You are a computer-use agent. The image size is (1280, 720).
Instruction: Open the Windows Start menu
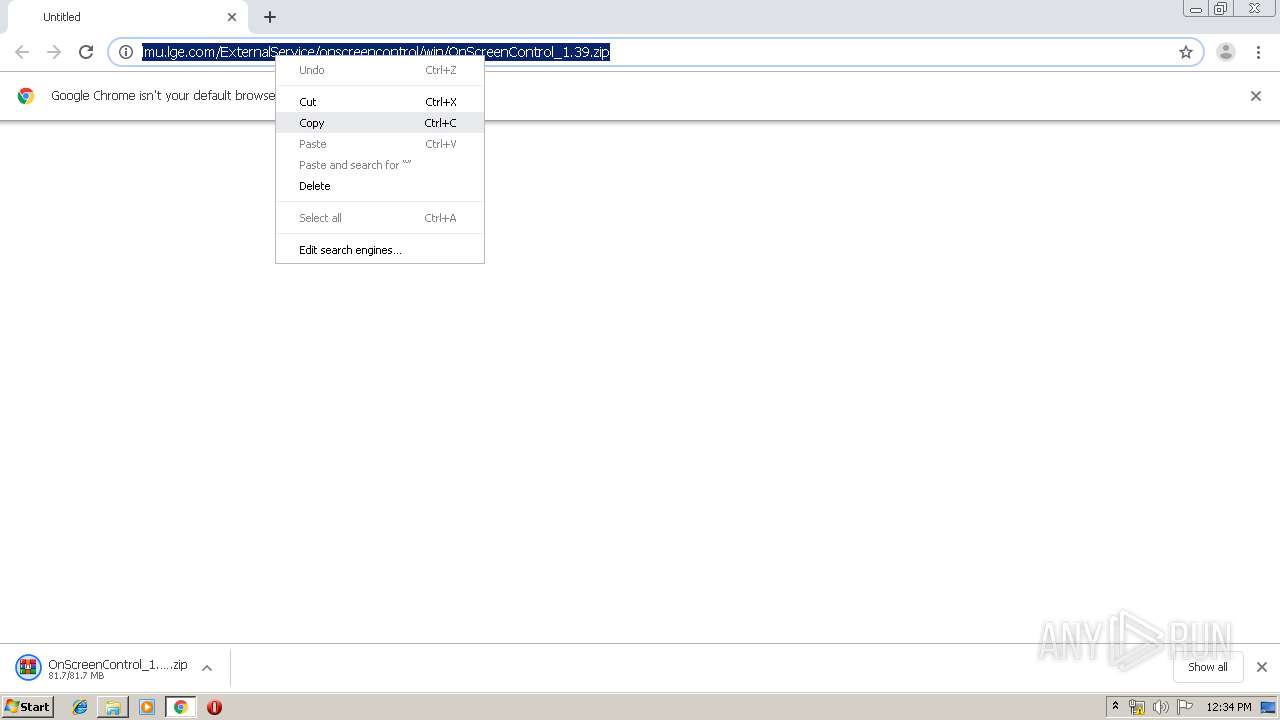[28, 707]
